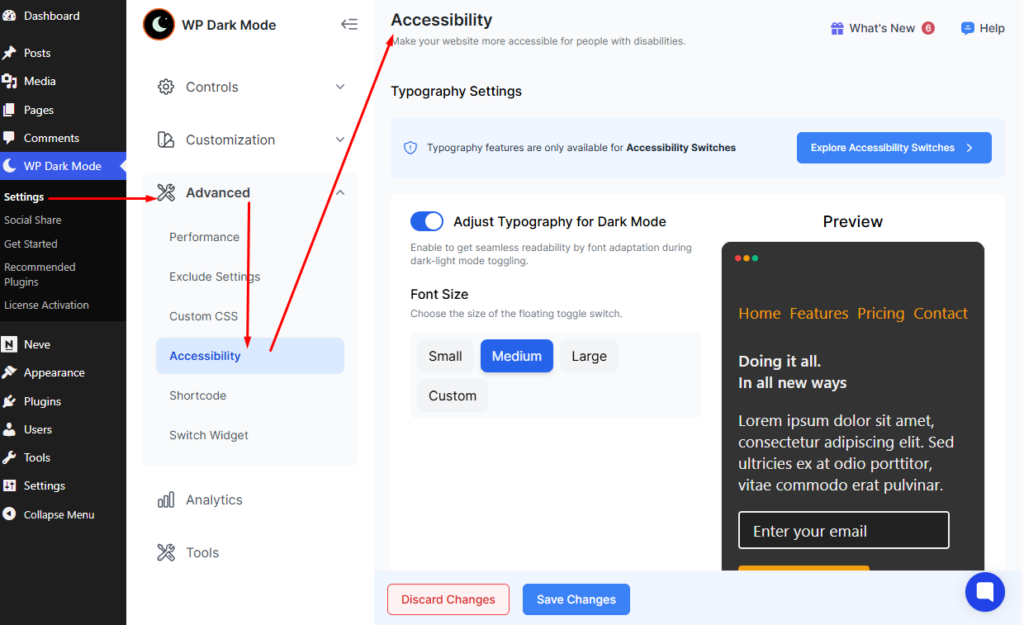This screenshot has height=625, width=1024.
Task: Click the Plugins plug icon
Action: [x=9, y=401]
